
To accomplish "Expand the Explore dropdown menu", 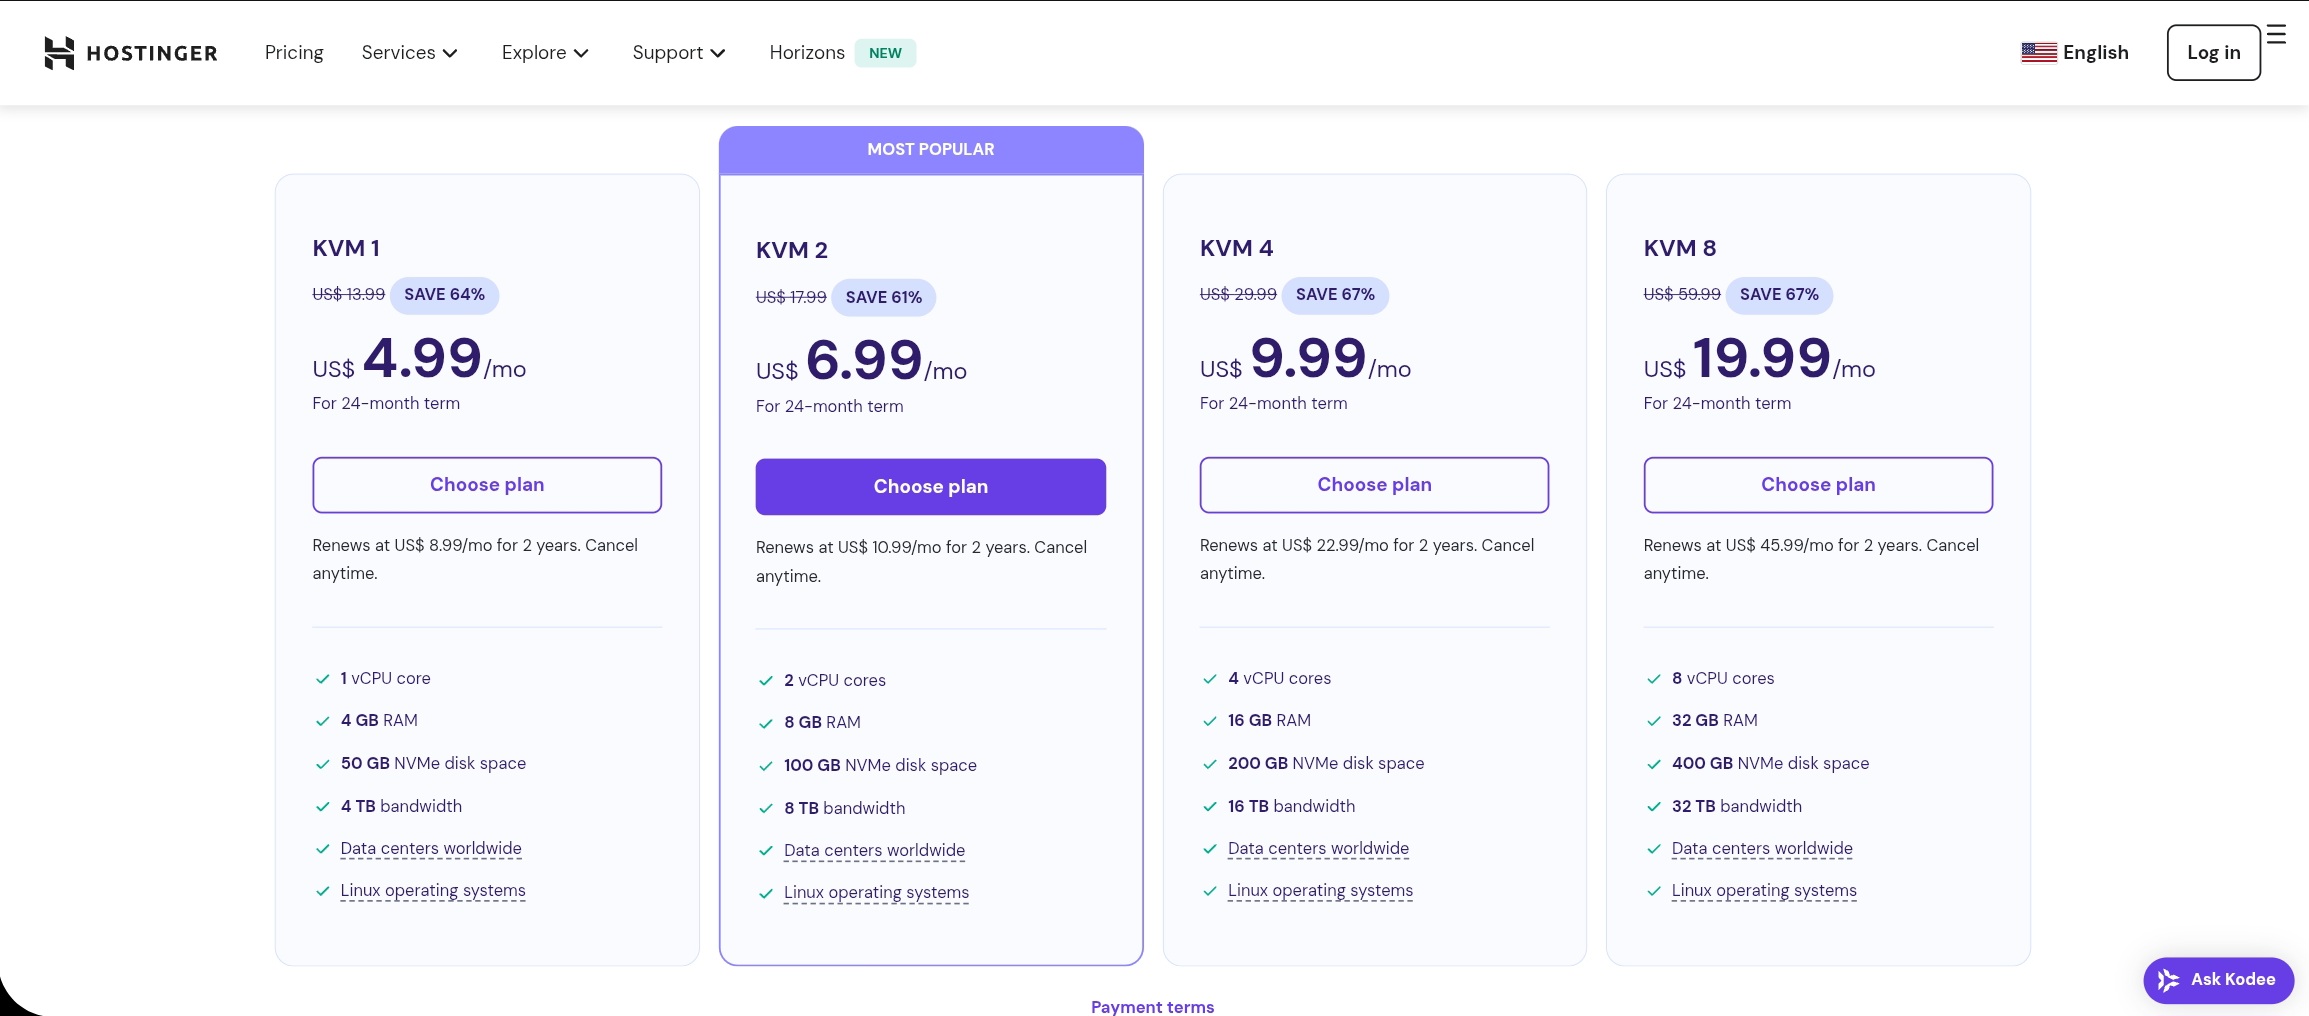I will tap(545, 53).
